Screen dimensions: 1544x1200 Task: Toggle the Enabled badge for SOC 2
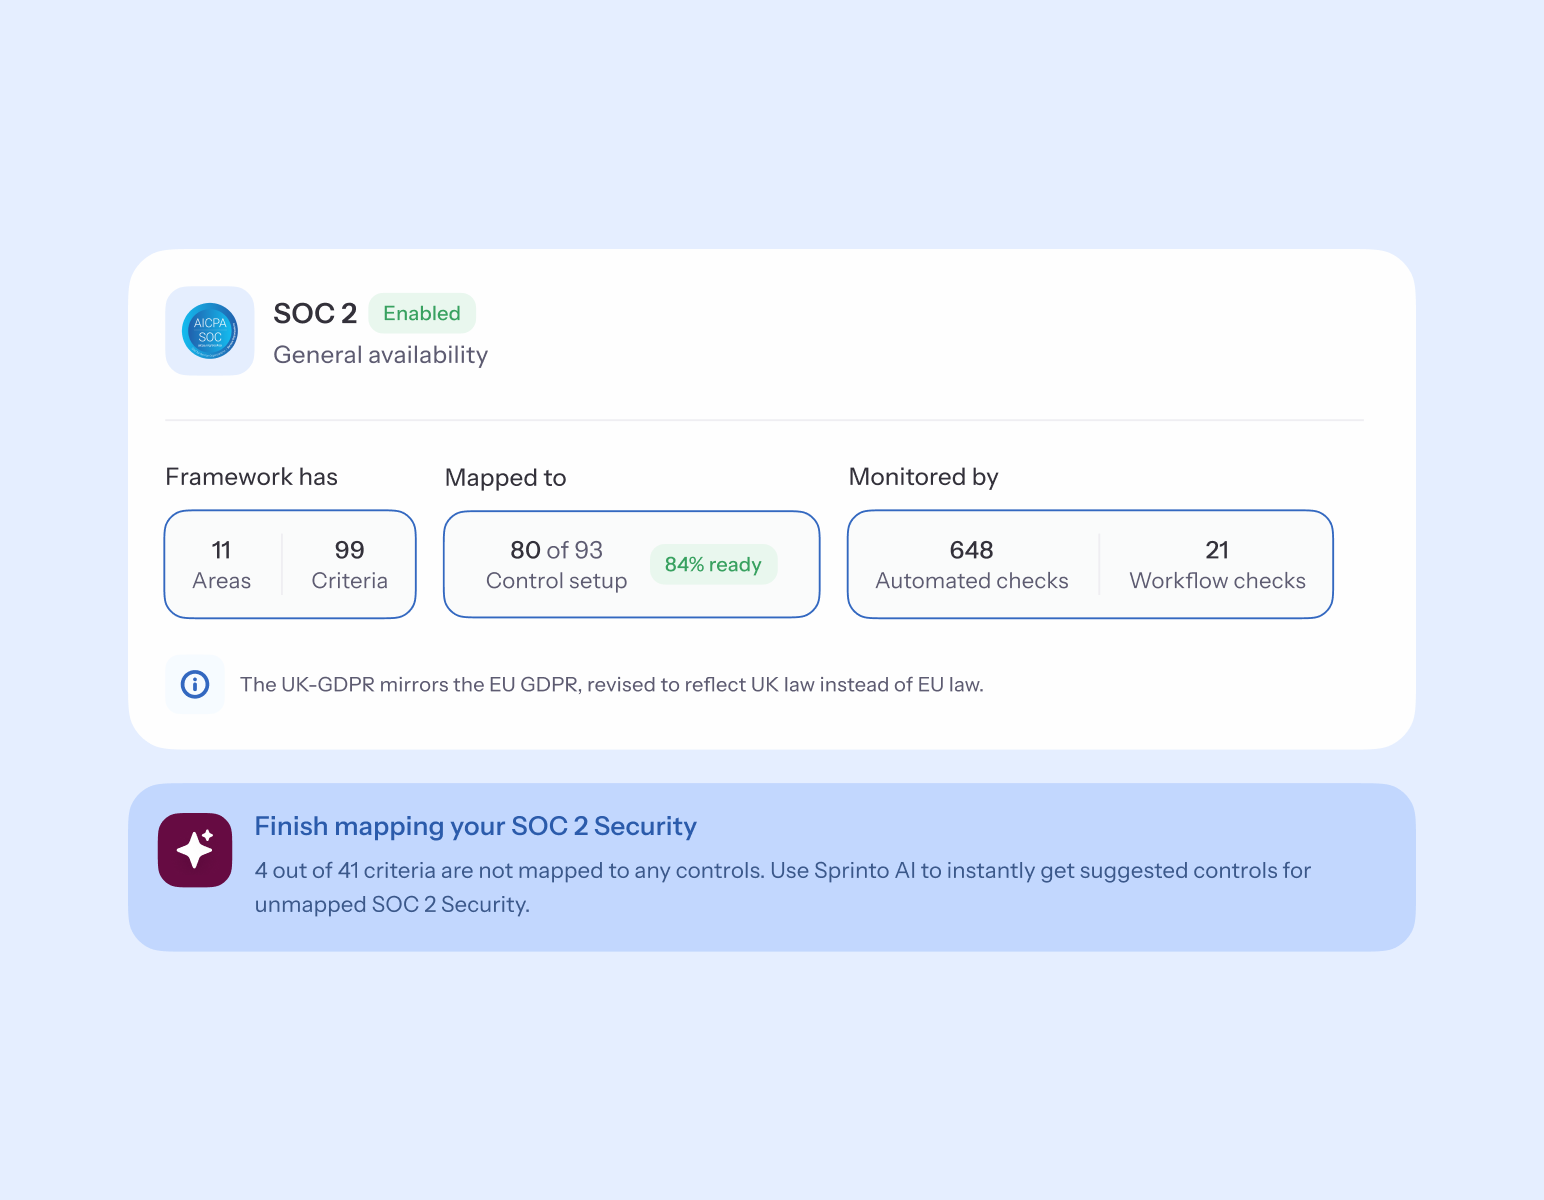[x=421, y=313]
